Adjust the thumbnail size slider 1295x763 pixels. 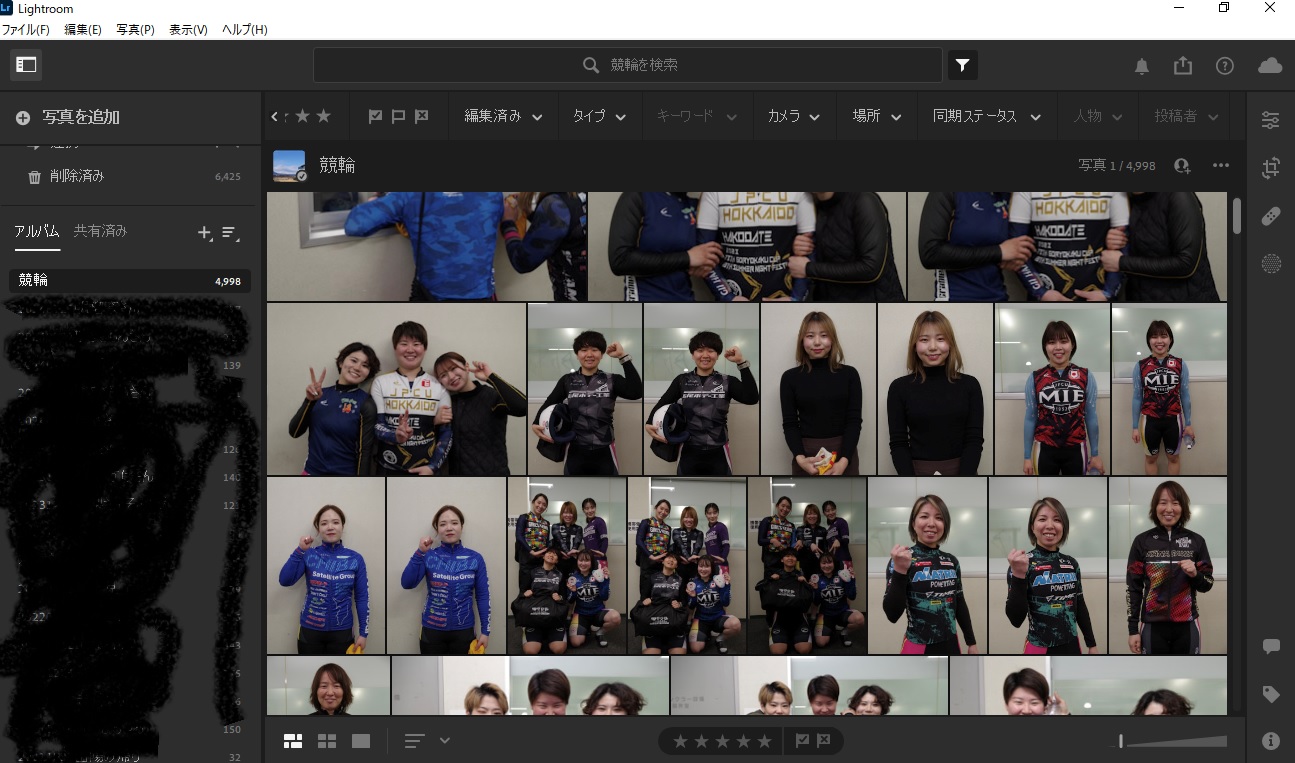(1172, 742)
